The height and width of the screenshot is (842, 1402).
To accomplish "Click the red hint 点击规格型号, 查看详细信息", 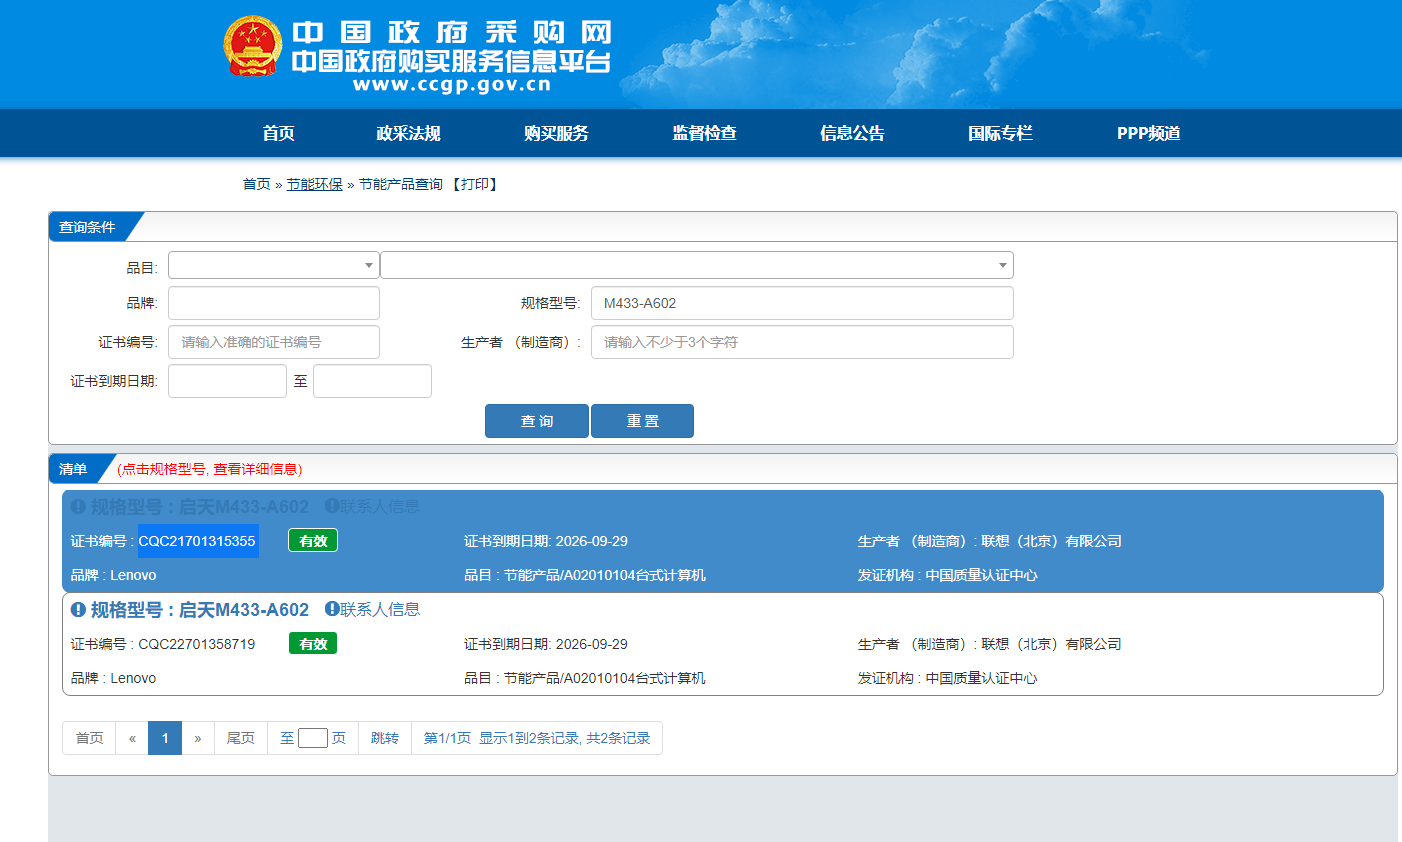I will [x=210, y=469].
